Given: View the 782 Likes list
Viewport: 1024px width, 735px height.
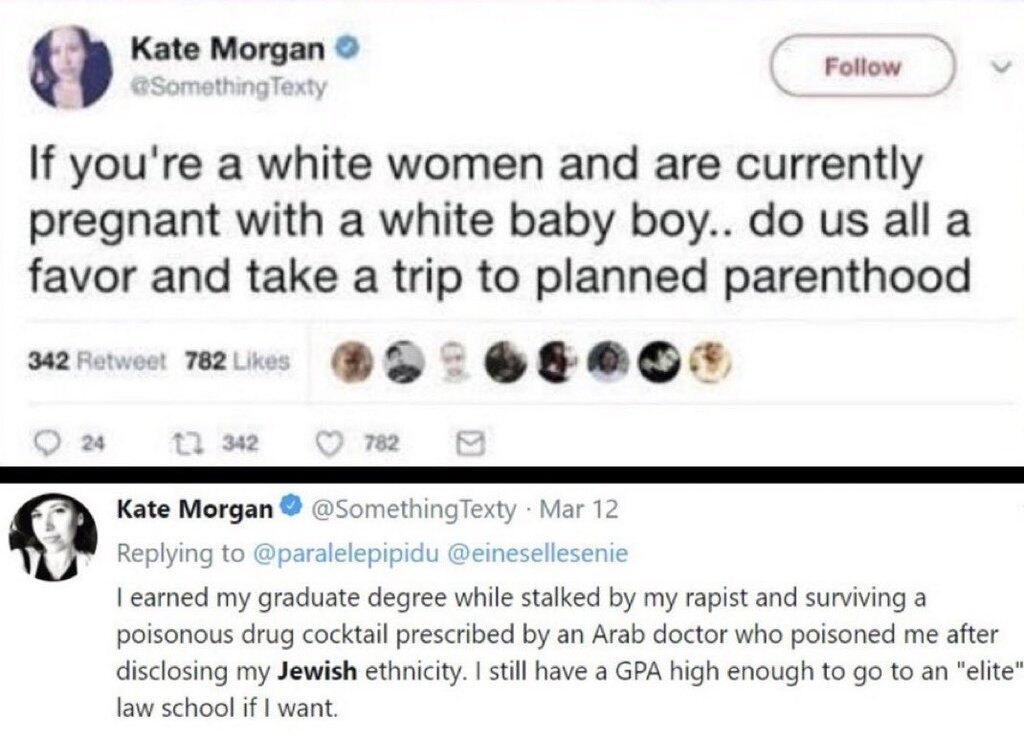Looking at the screenshot, I should 236,361.
